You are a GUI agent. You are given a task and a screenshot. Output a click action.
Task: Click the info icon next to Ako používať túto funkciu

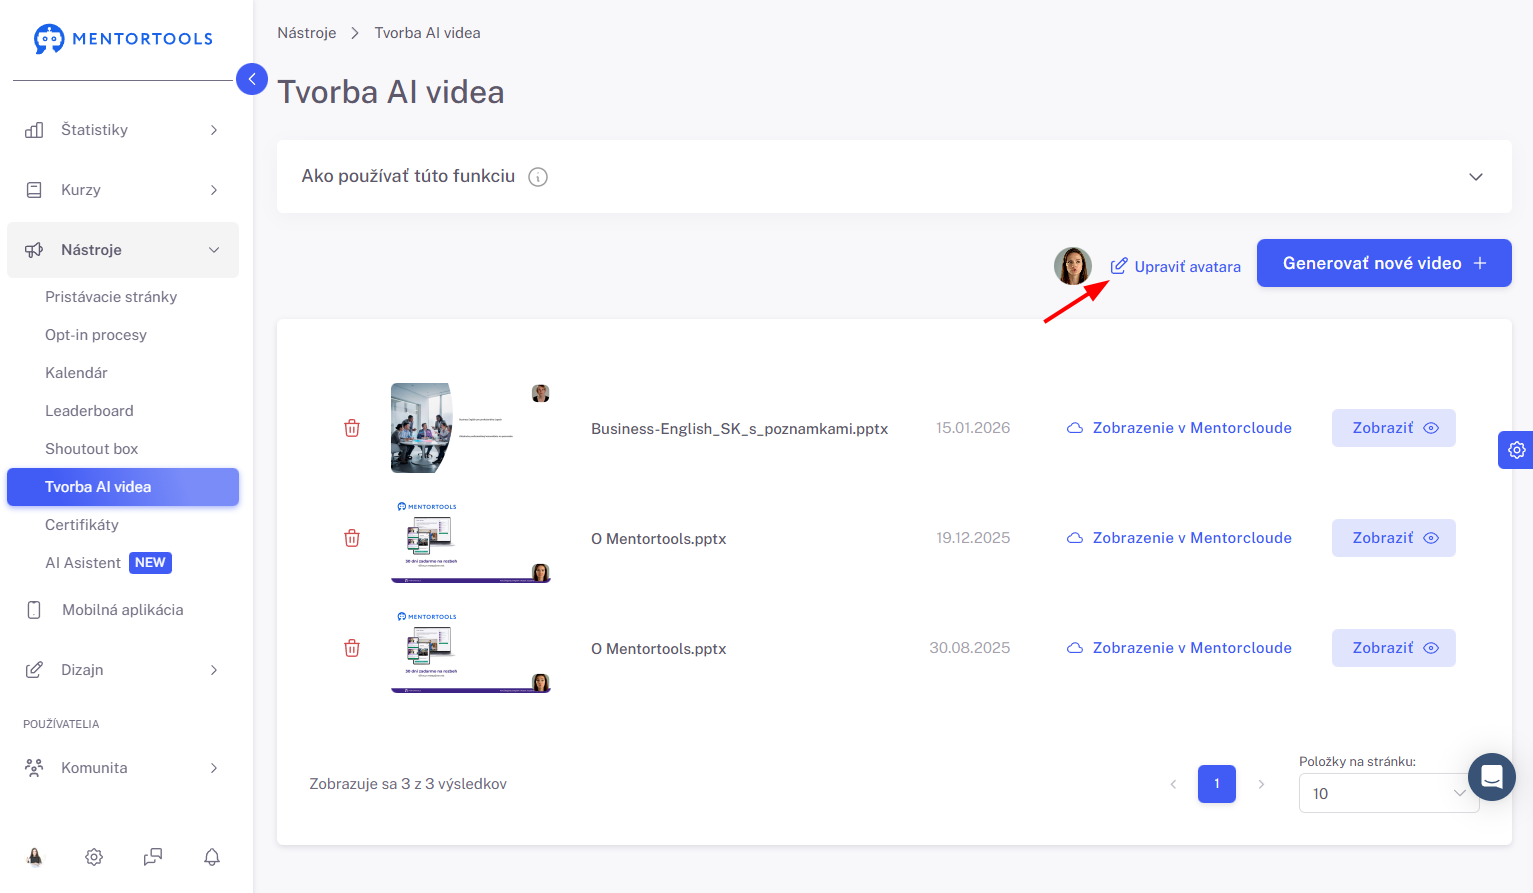pyautogui.click(x=538, y=177)
